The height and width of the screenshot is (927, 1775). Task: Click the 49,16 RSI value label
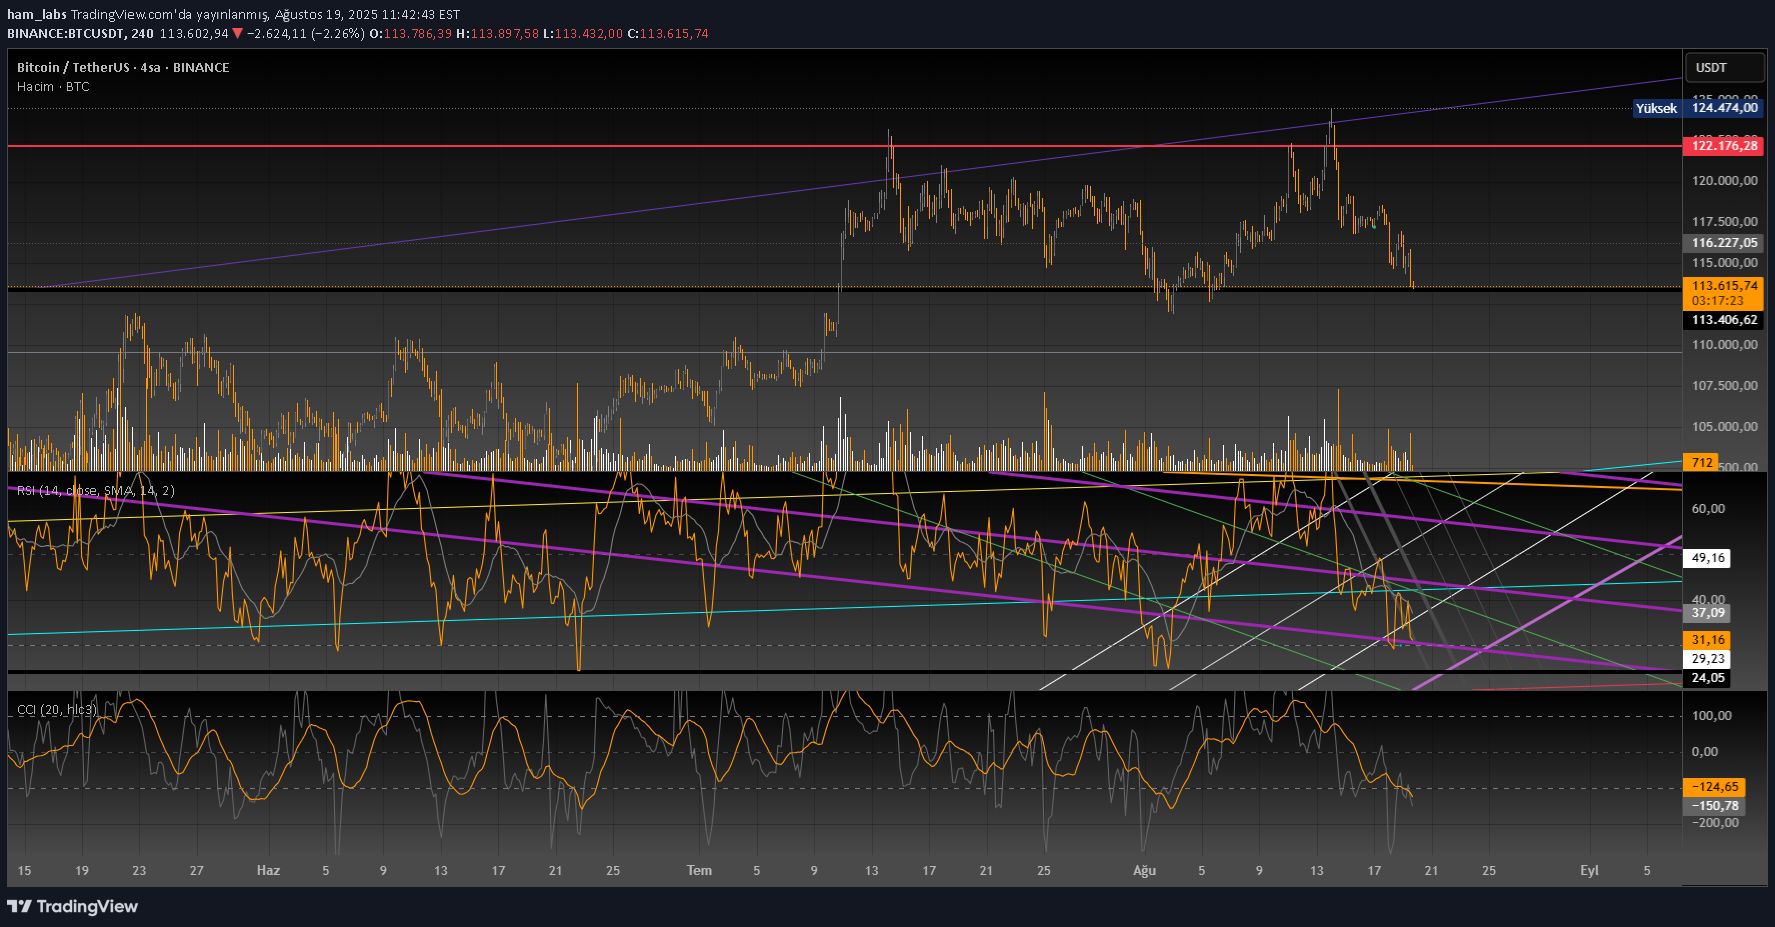point(1708,558)
